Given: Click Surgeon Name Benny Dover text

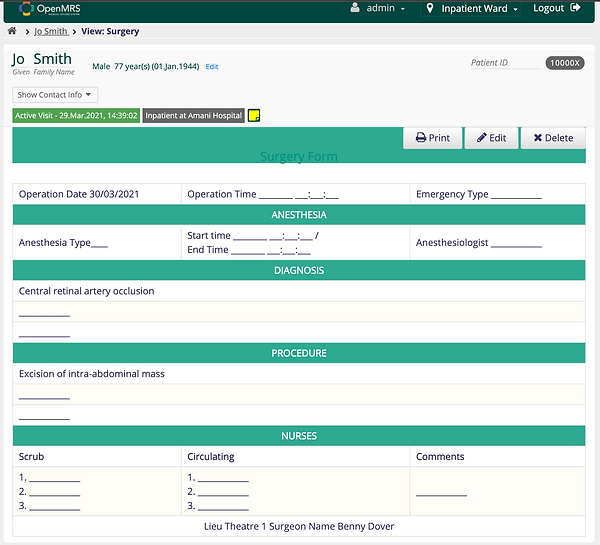Looking at the screenshot, I should [x=331, y=526].
